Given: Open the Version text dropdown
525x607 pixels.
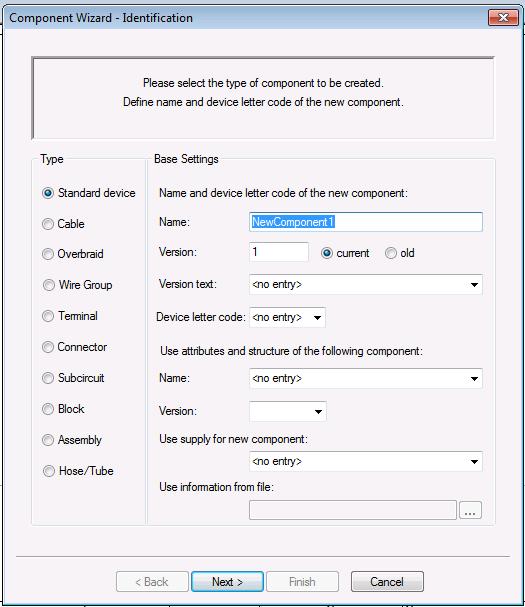Looking at the screenshot, I should click(366, 285).
